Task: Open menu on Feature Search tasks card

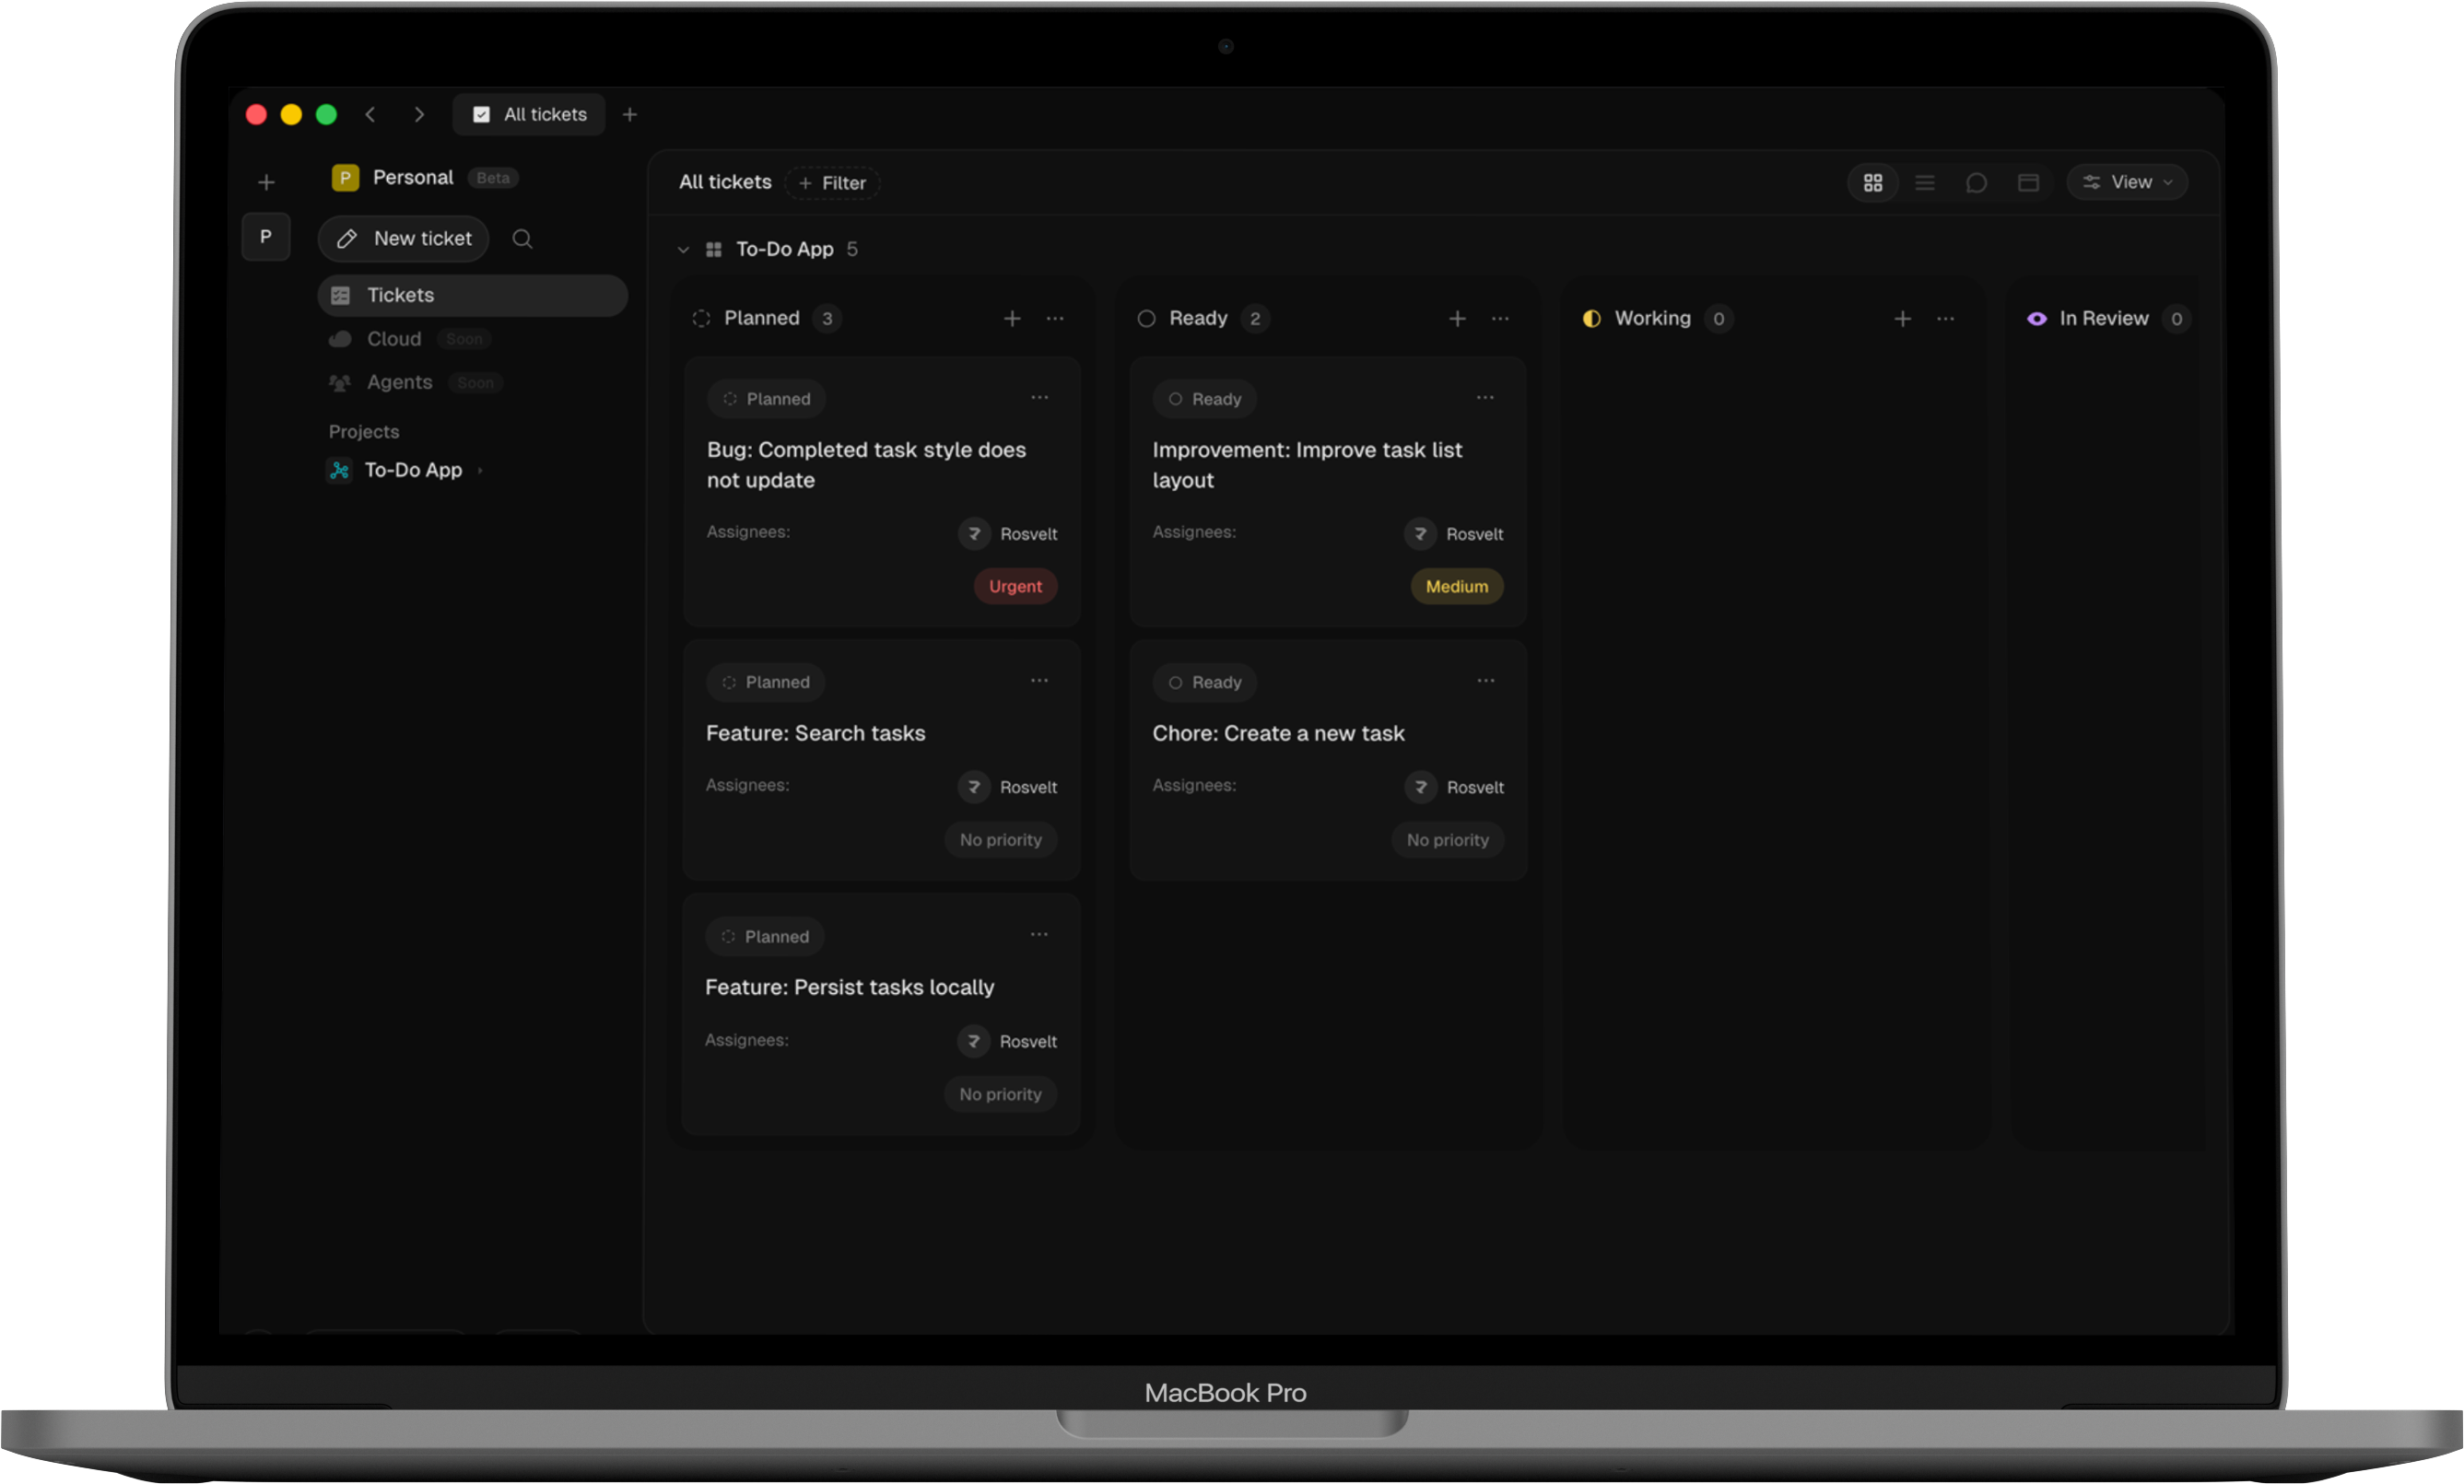Action: coord(1040,680)
